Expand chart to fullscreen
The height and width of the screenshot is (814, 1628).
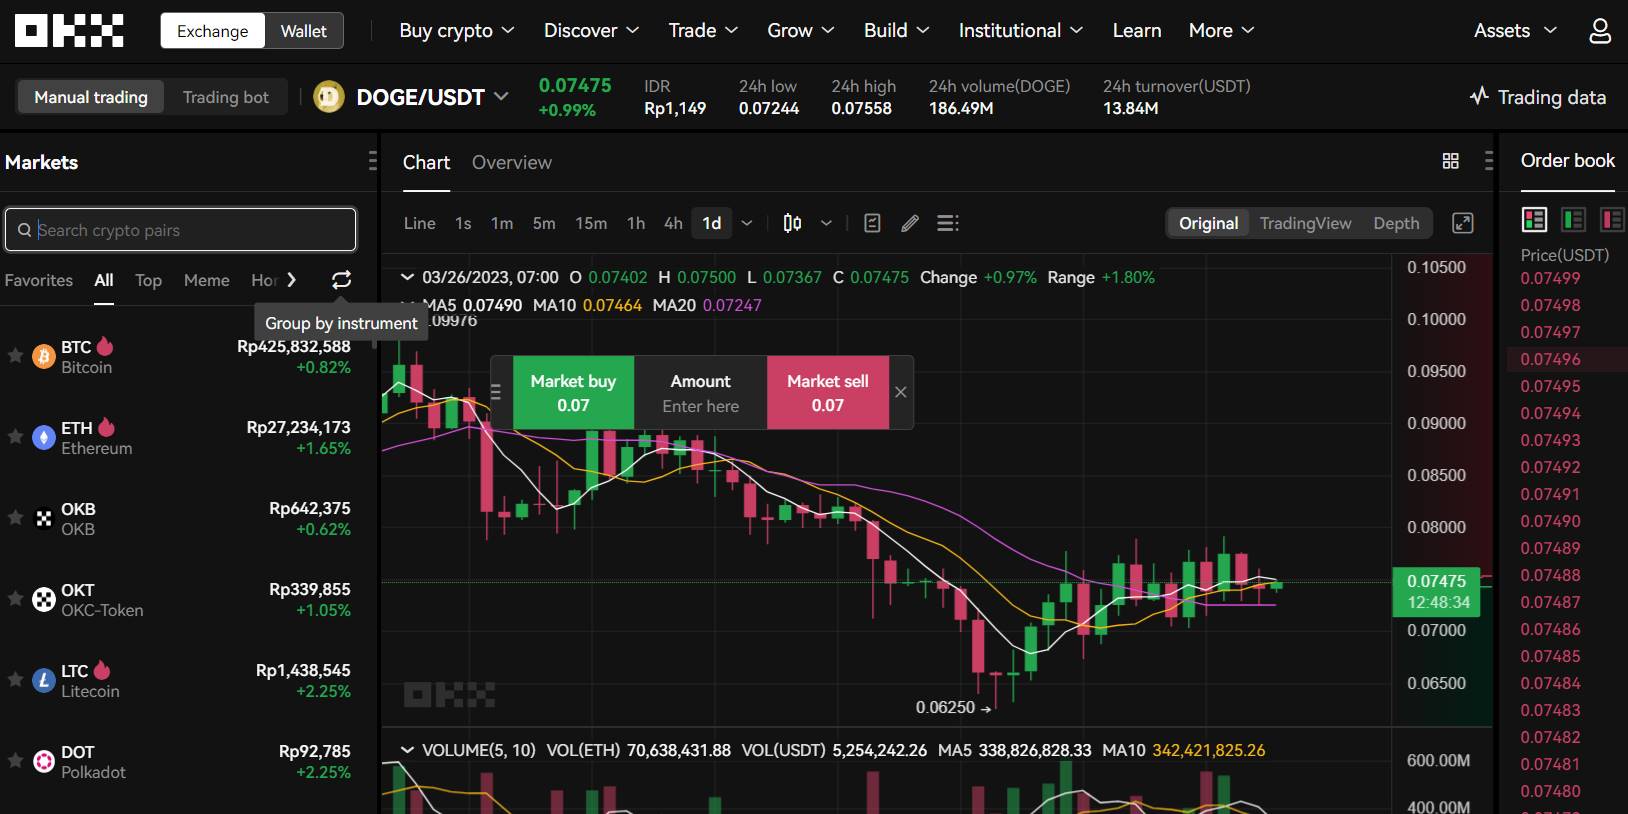(1463, 223)
